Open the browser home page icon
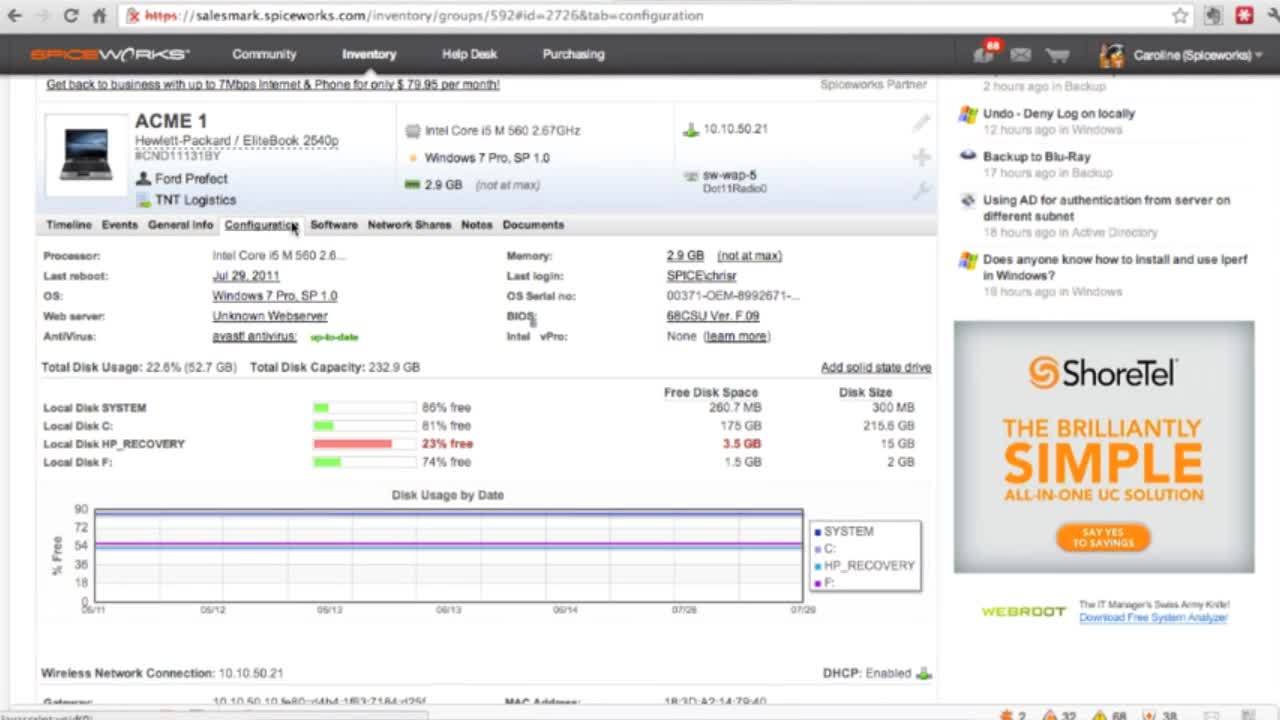The image size is (1280, 720). click(99, 15)
